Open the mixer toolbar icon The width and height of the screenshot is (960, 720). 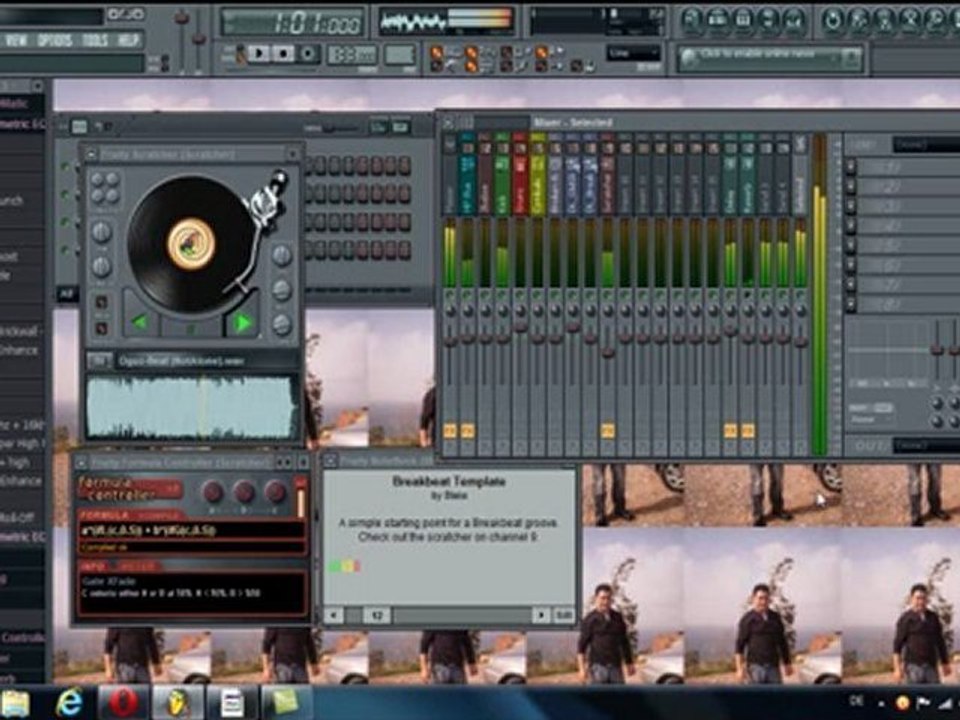(x=794, y=20)
